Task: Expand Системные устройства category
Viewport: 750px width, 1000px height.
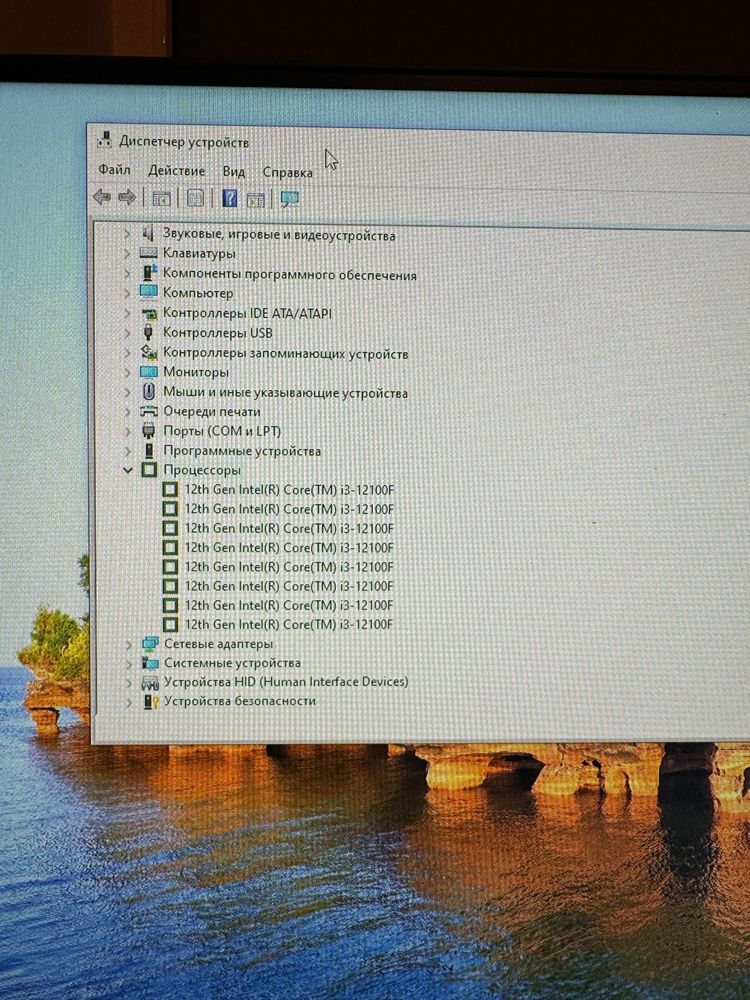Action: point(129,663)
